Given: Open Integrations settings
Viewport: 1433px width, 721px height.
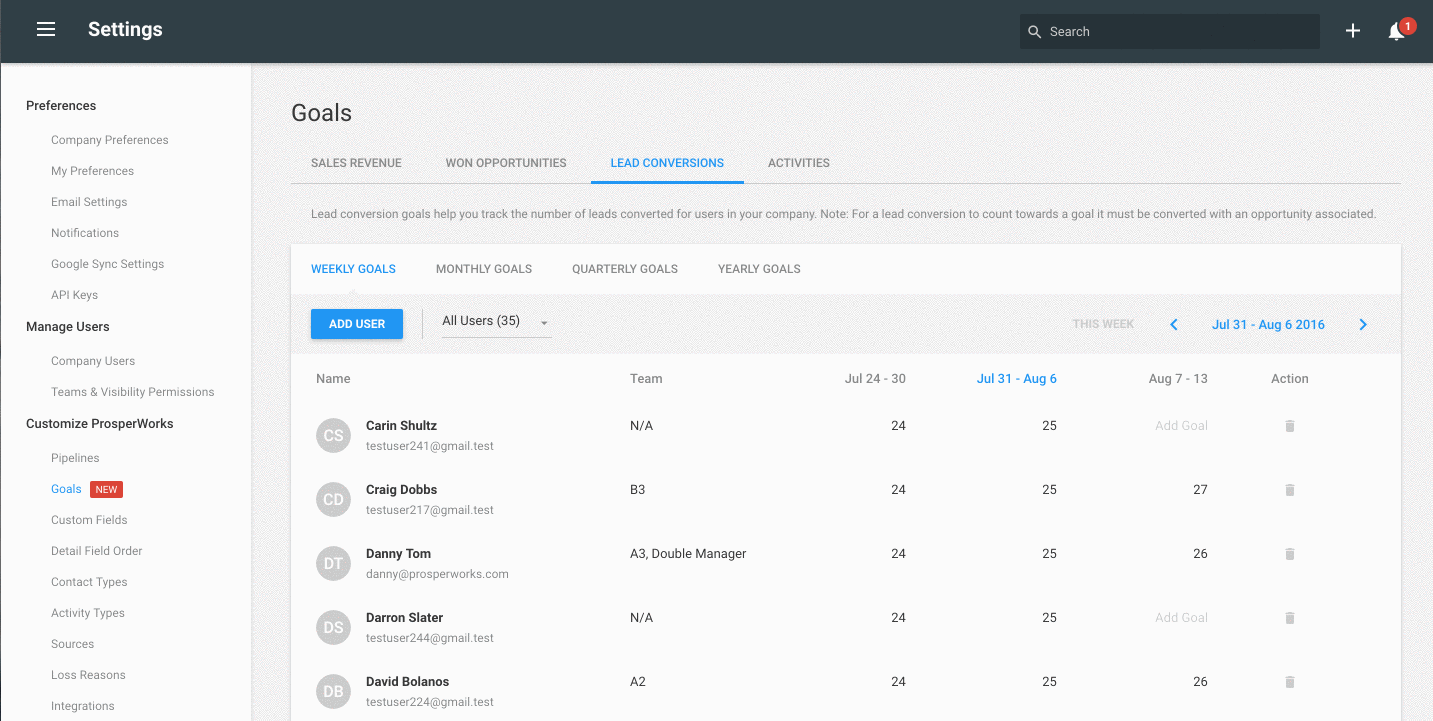Looking at the screenshot, I should [83, 706].
